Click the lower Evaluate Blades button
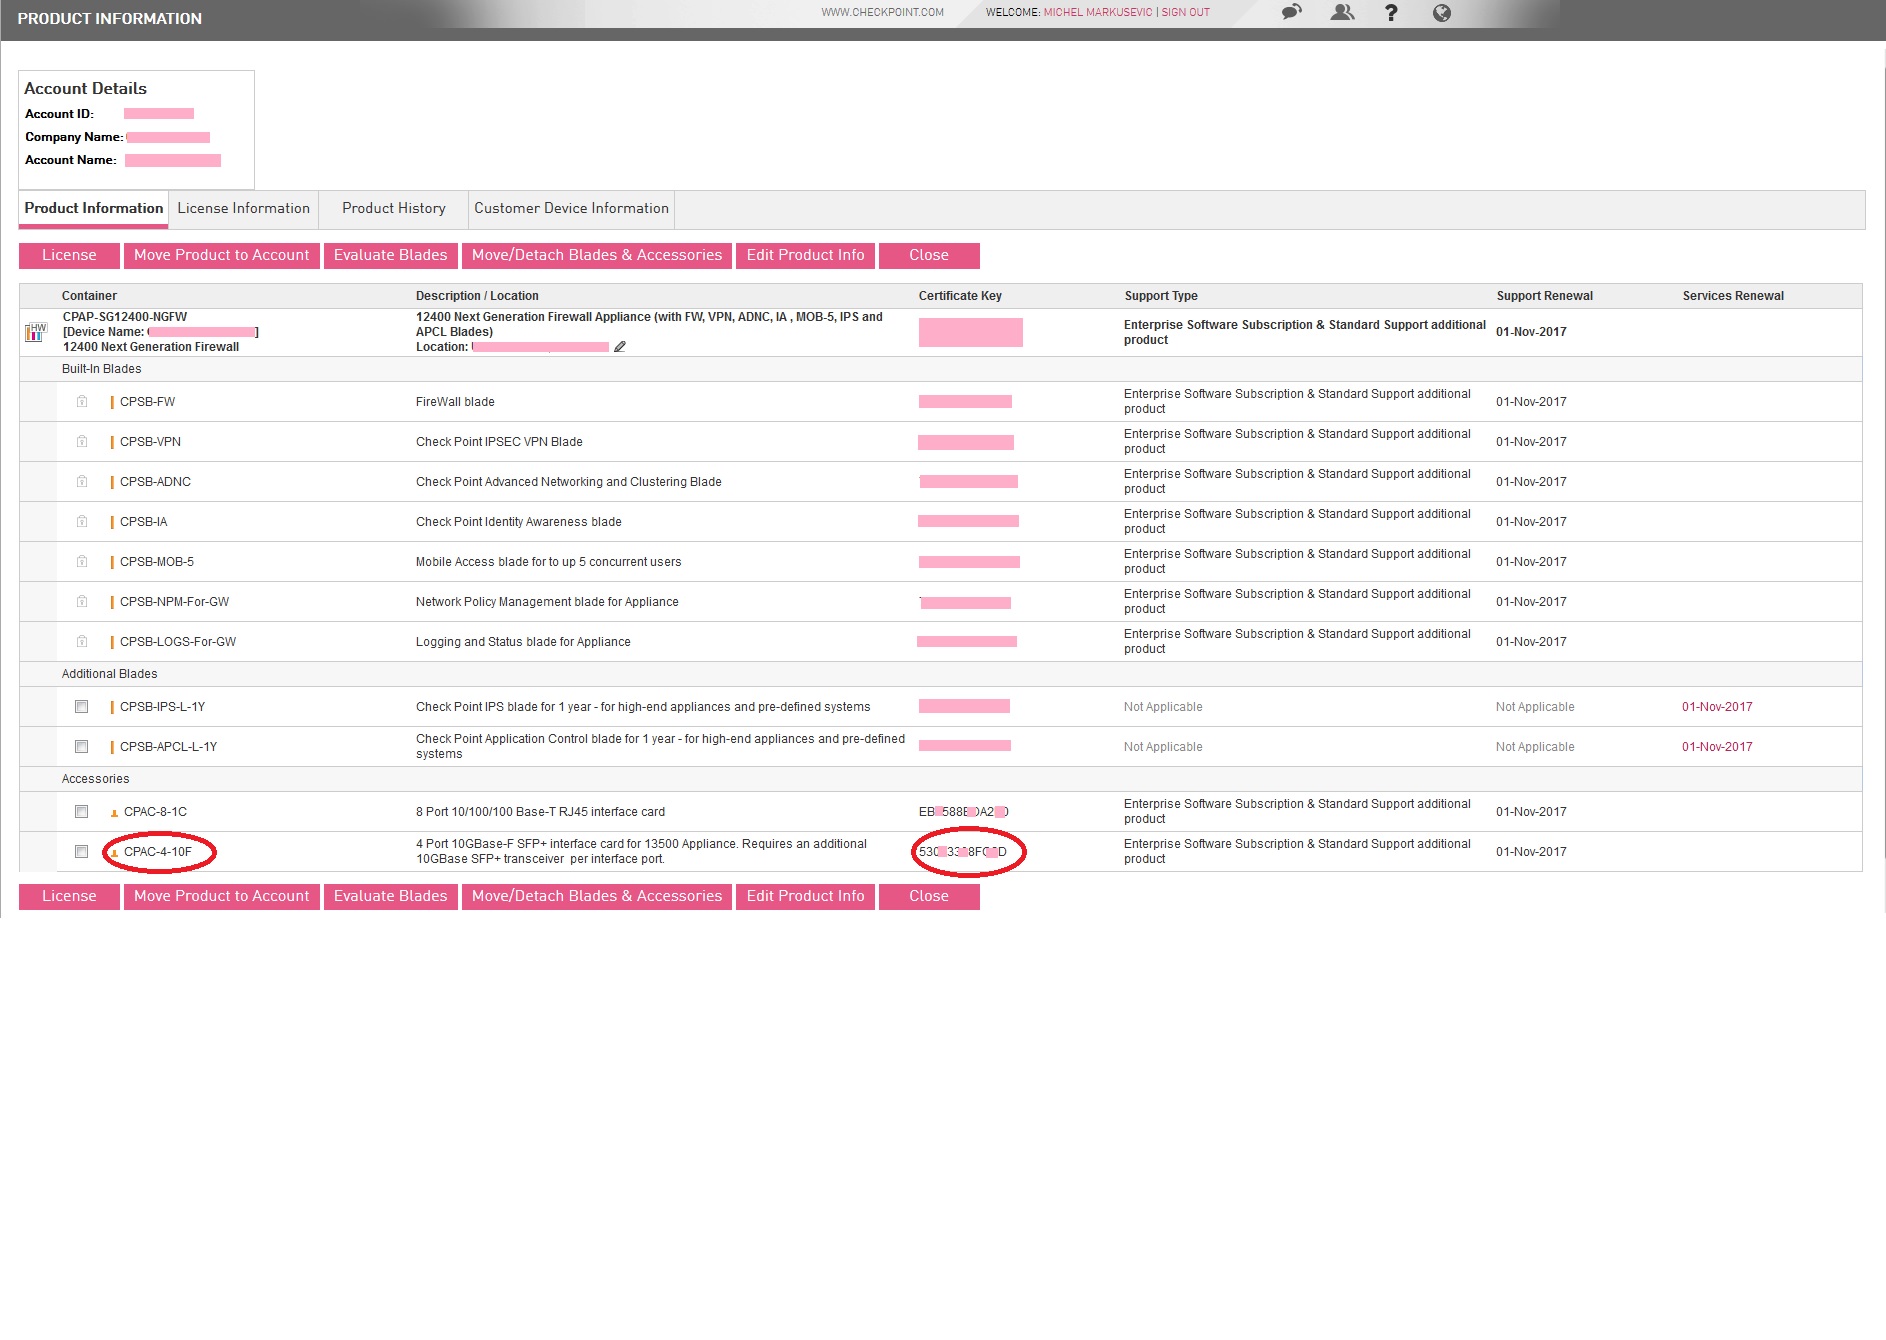 (x=391, y=896)
